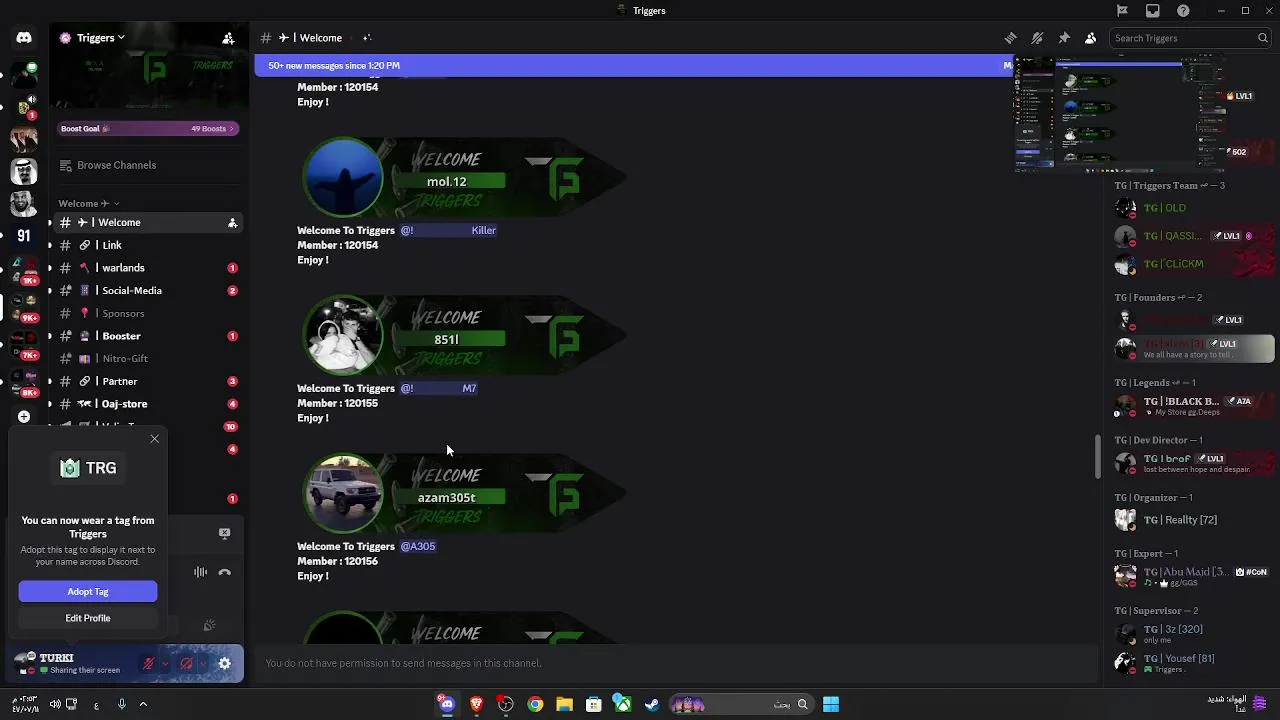The image size is (1280, 720).
Task: Stop screen sharing icon in voice panel
Action: click(224, 534)
